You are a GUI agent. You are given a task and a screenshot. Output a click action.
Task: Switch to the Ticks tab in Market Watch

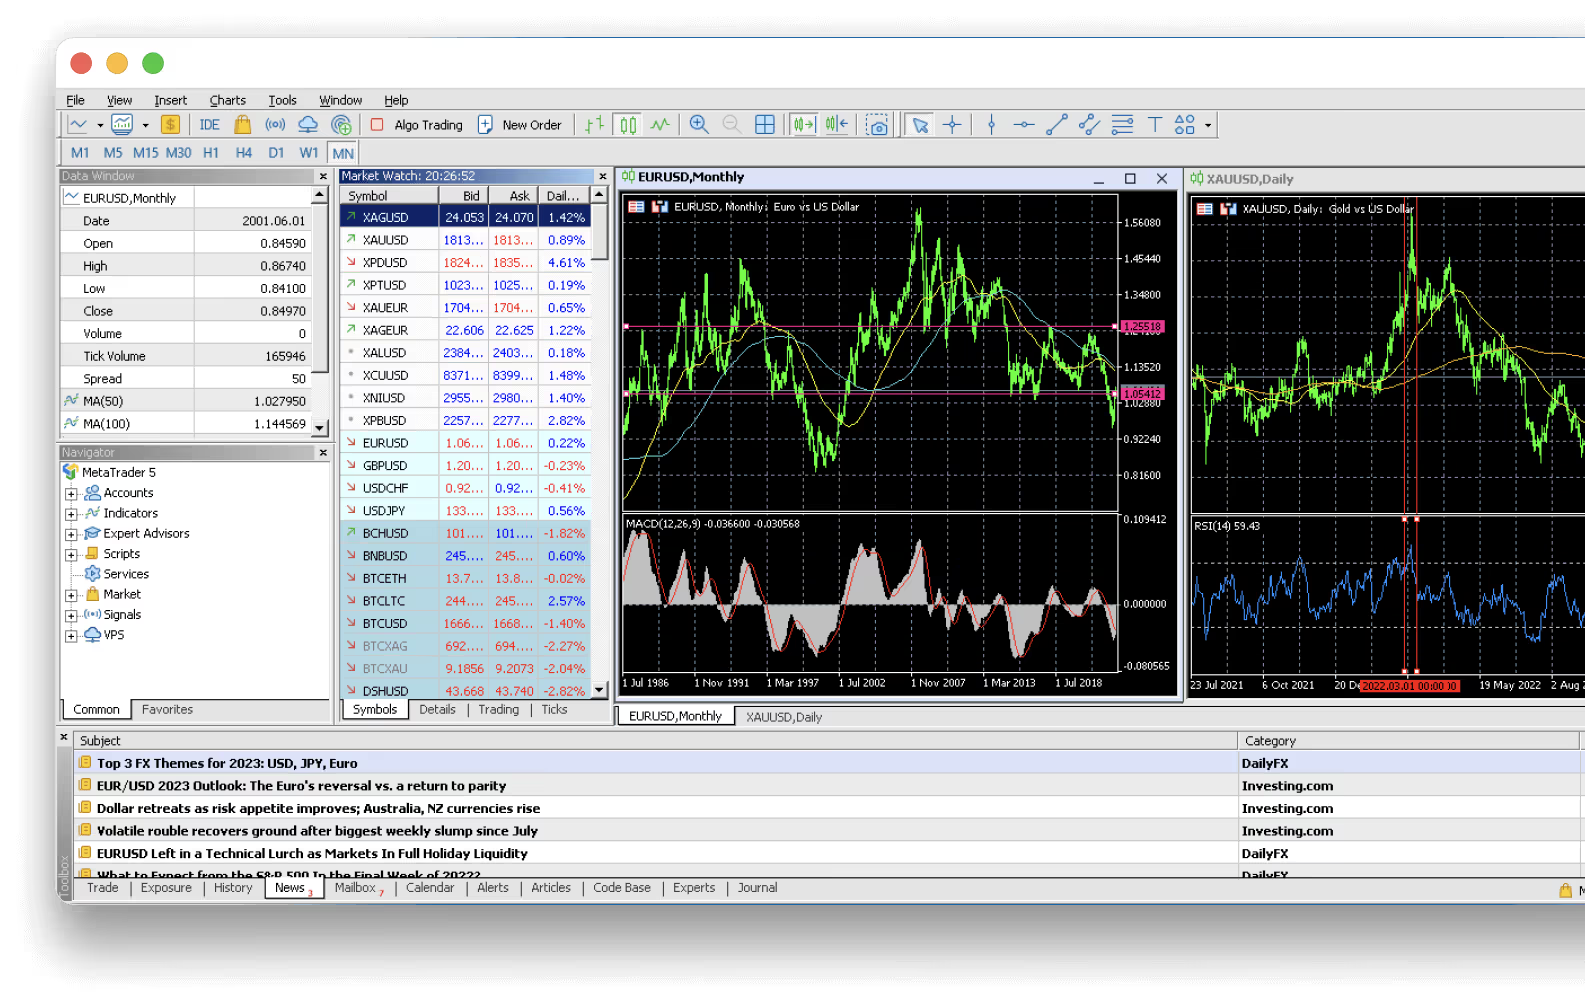554,710
